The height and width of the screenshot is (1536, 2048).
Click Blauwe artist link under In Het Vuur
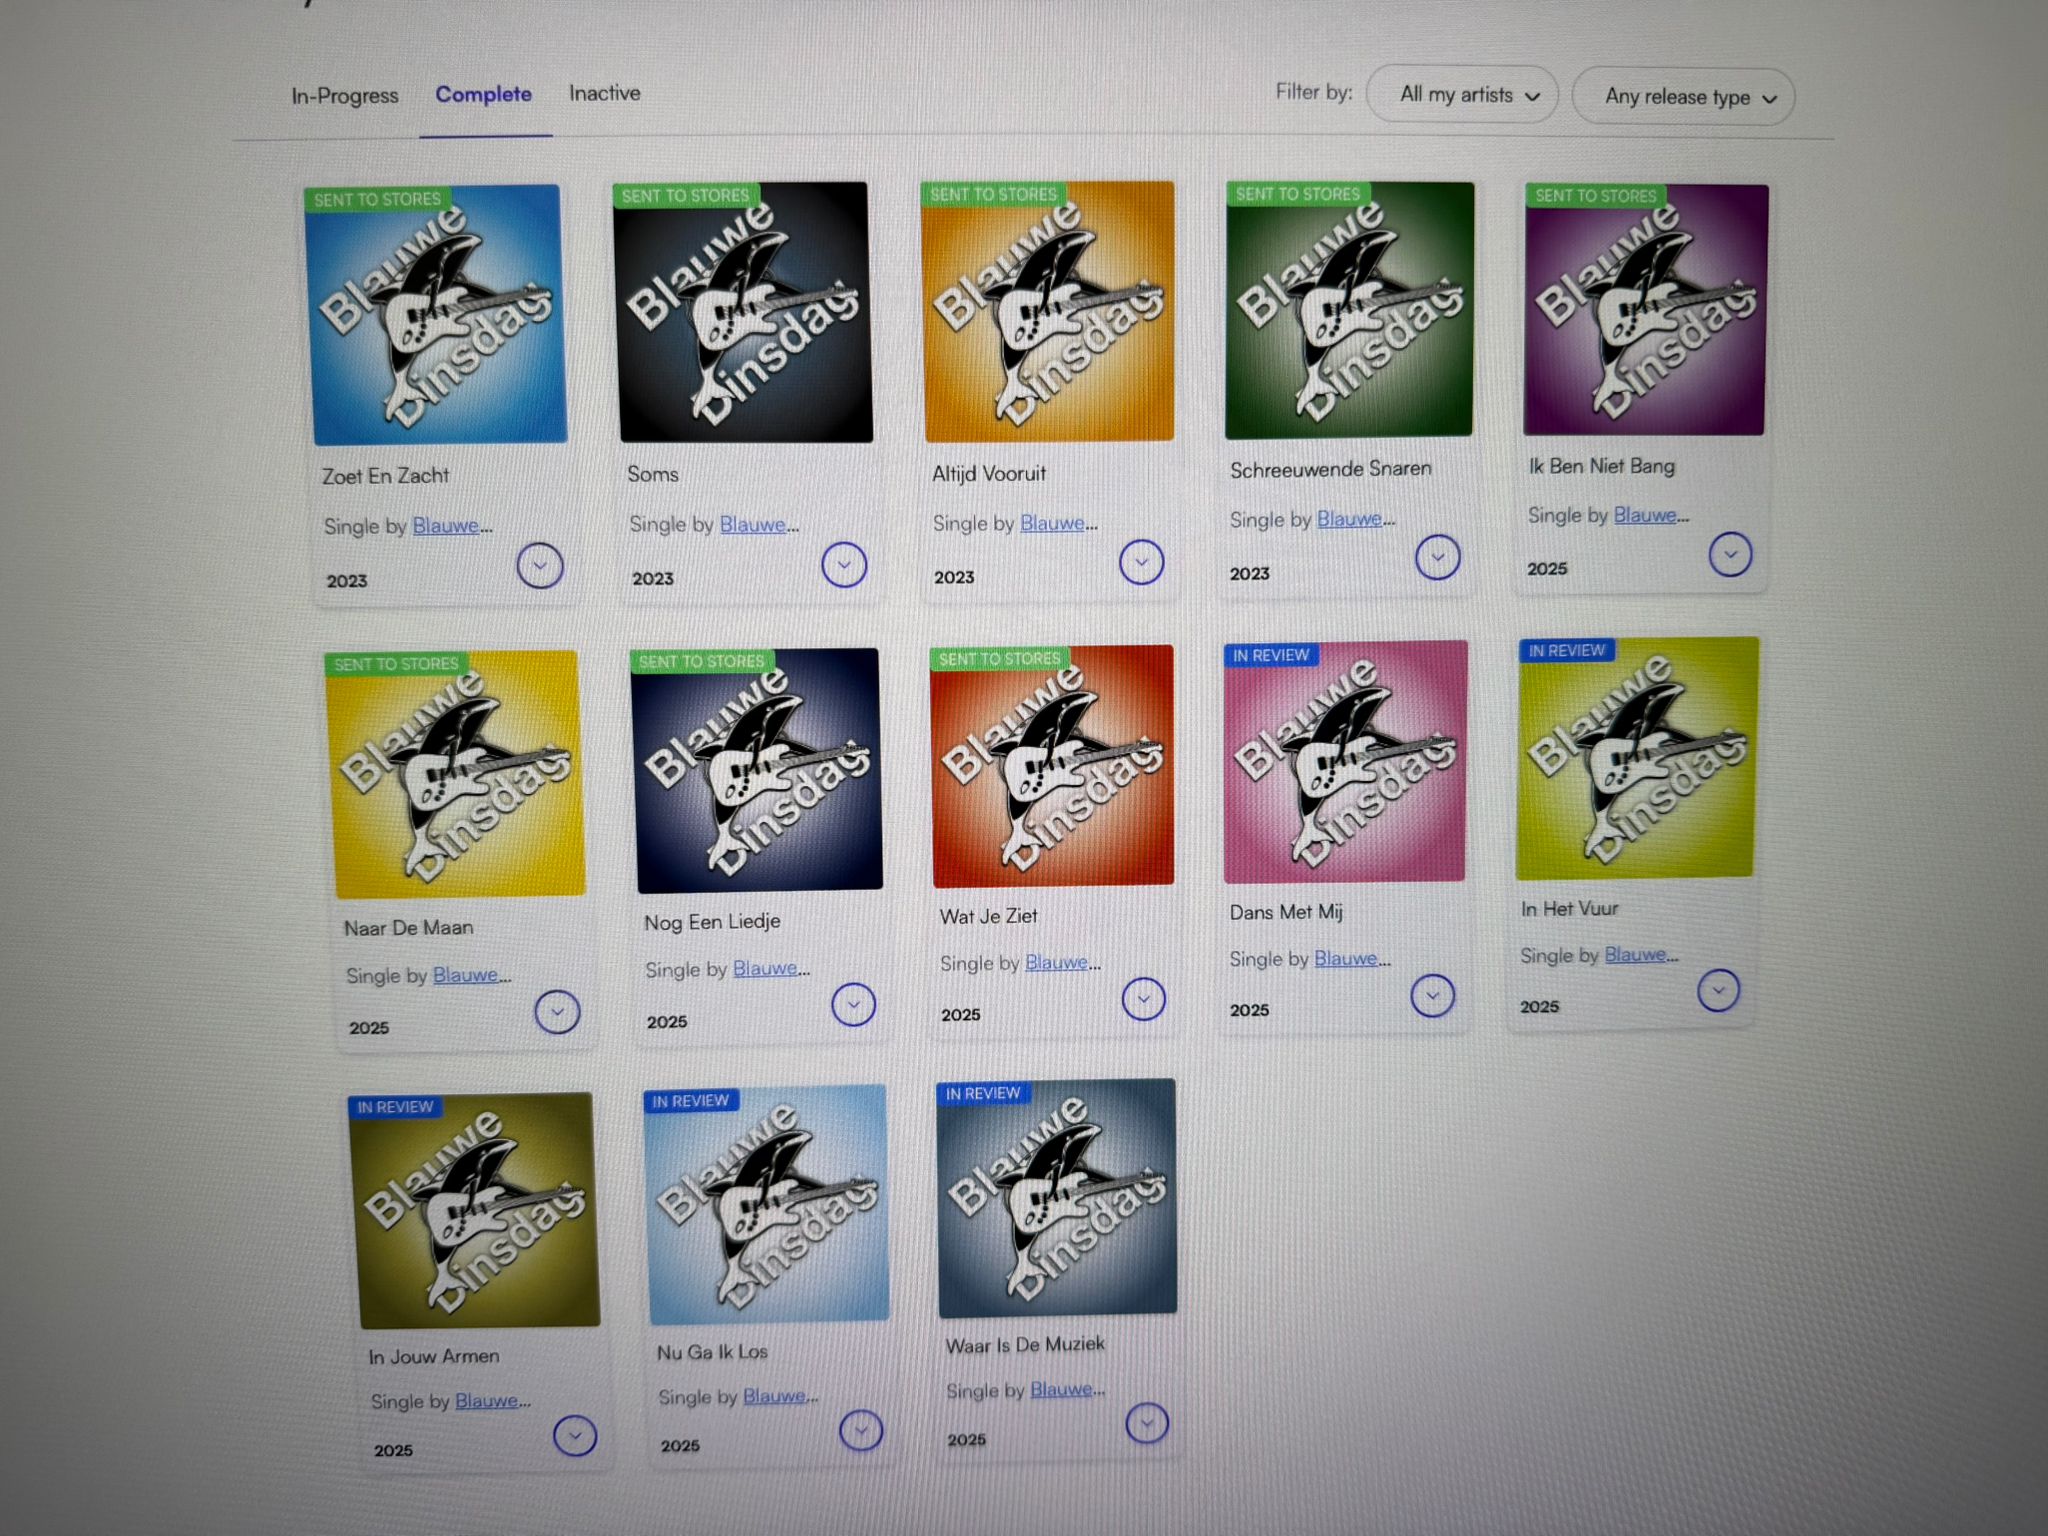coord(1636,954)
